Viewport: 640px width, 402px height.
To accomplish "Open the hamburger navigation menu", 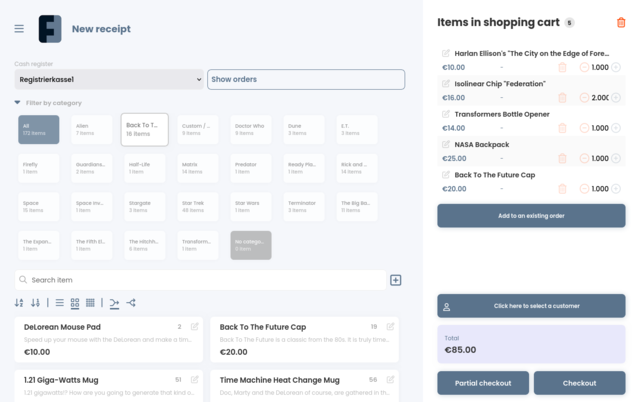I will (x=19, y=29).
